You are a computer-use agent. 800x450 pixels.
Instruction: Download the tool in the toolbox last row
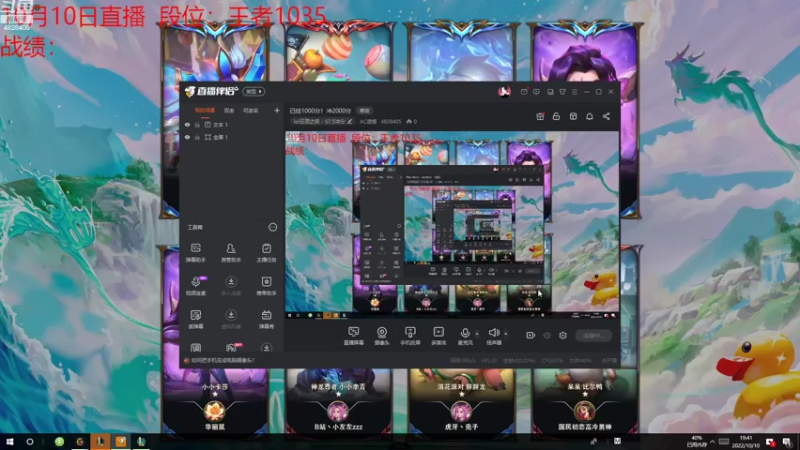coord(266,347)
